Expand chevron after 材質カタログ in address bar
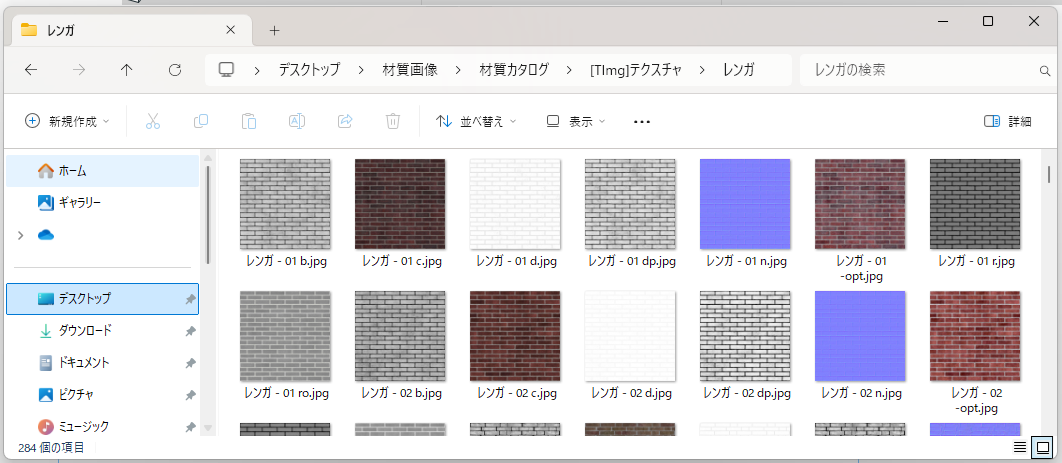This screenshot has height=463, width=1062. (x=568, y=70)
